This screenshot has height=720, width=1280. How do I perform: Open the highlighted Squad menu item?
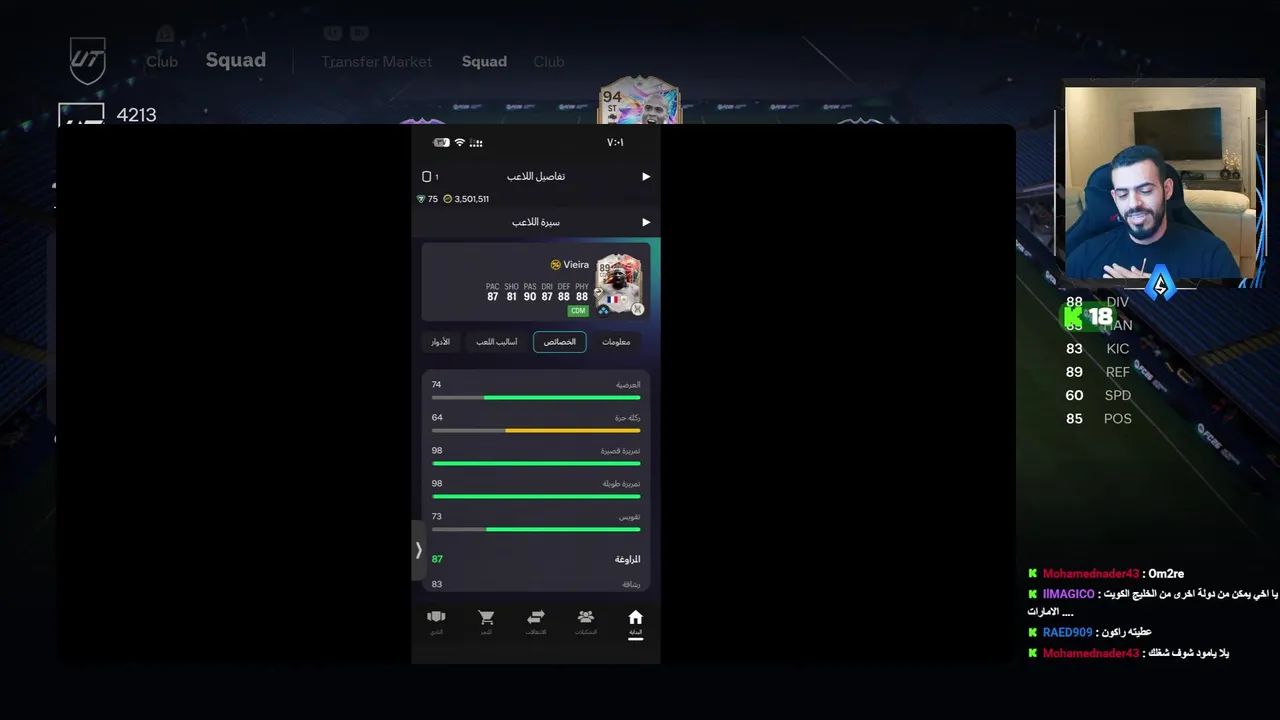click(236, 60)
